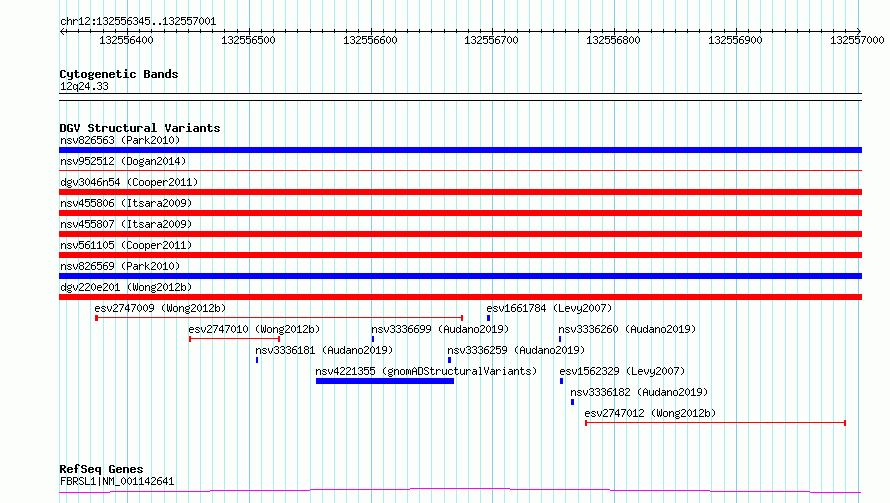
Task: Open variant dgv3046n54 (Cooper2011) label
Action: click(129, 182)
